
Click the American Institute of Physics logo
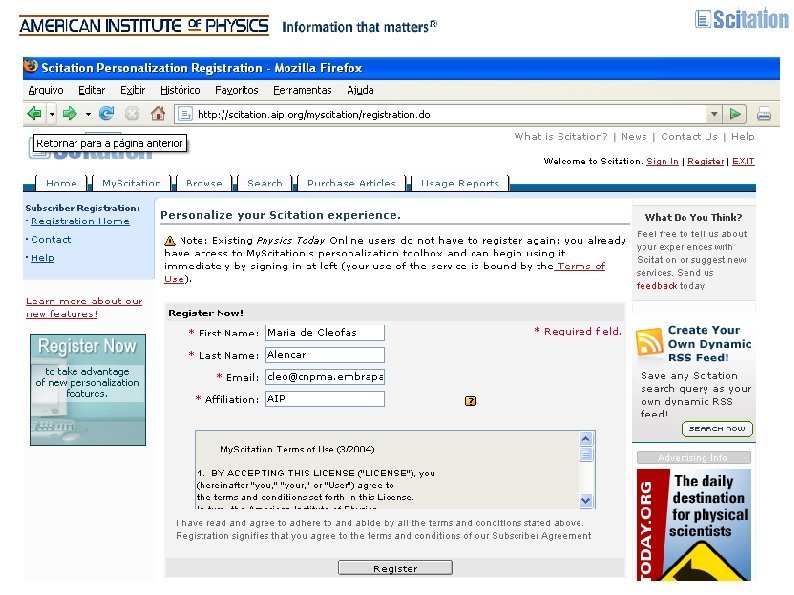144,25
